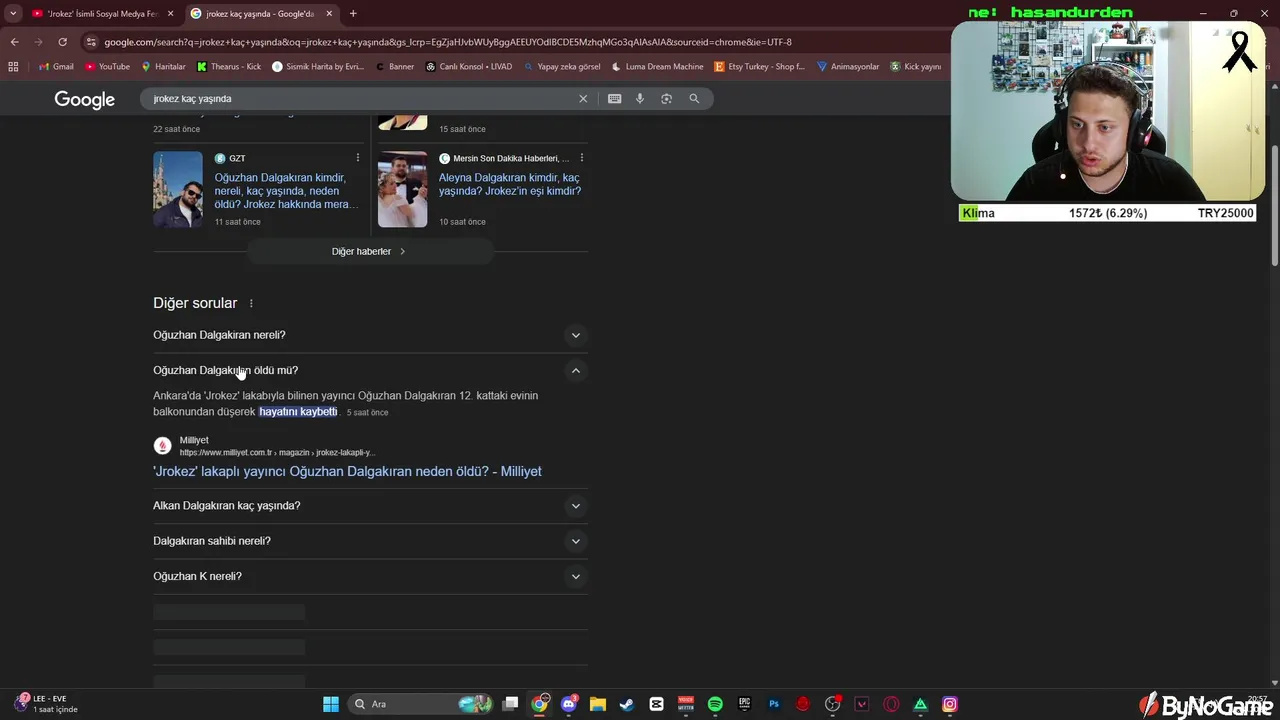Open more options for GZT news card
The image size is (1280, 720).
(357, 158)
